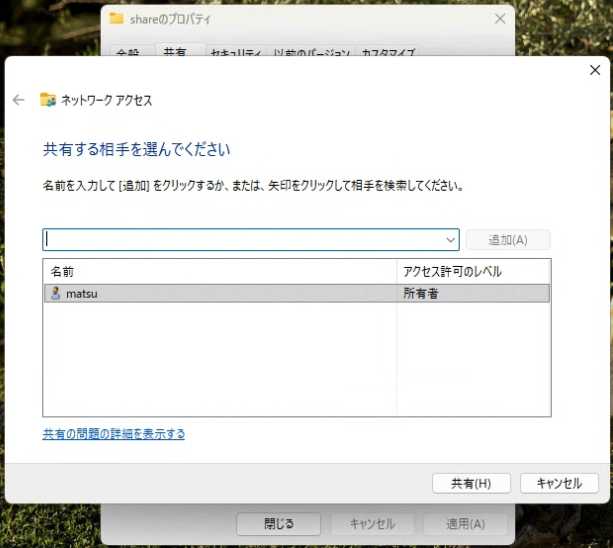Click inside the name entry text field
Image resolution: width=613 pixels, height=548 pixels.
point(240,240)
